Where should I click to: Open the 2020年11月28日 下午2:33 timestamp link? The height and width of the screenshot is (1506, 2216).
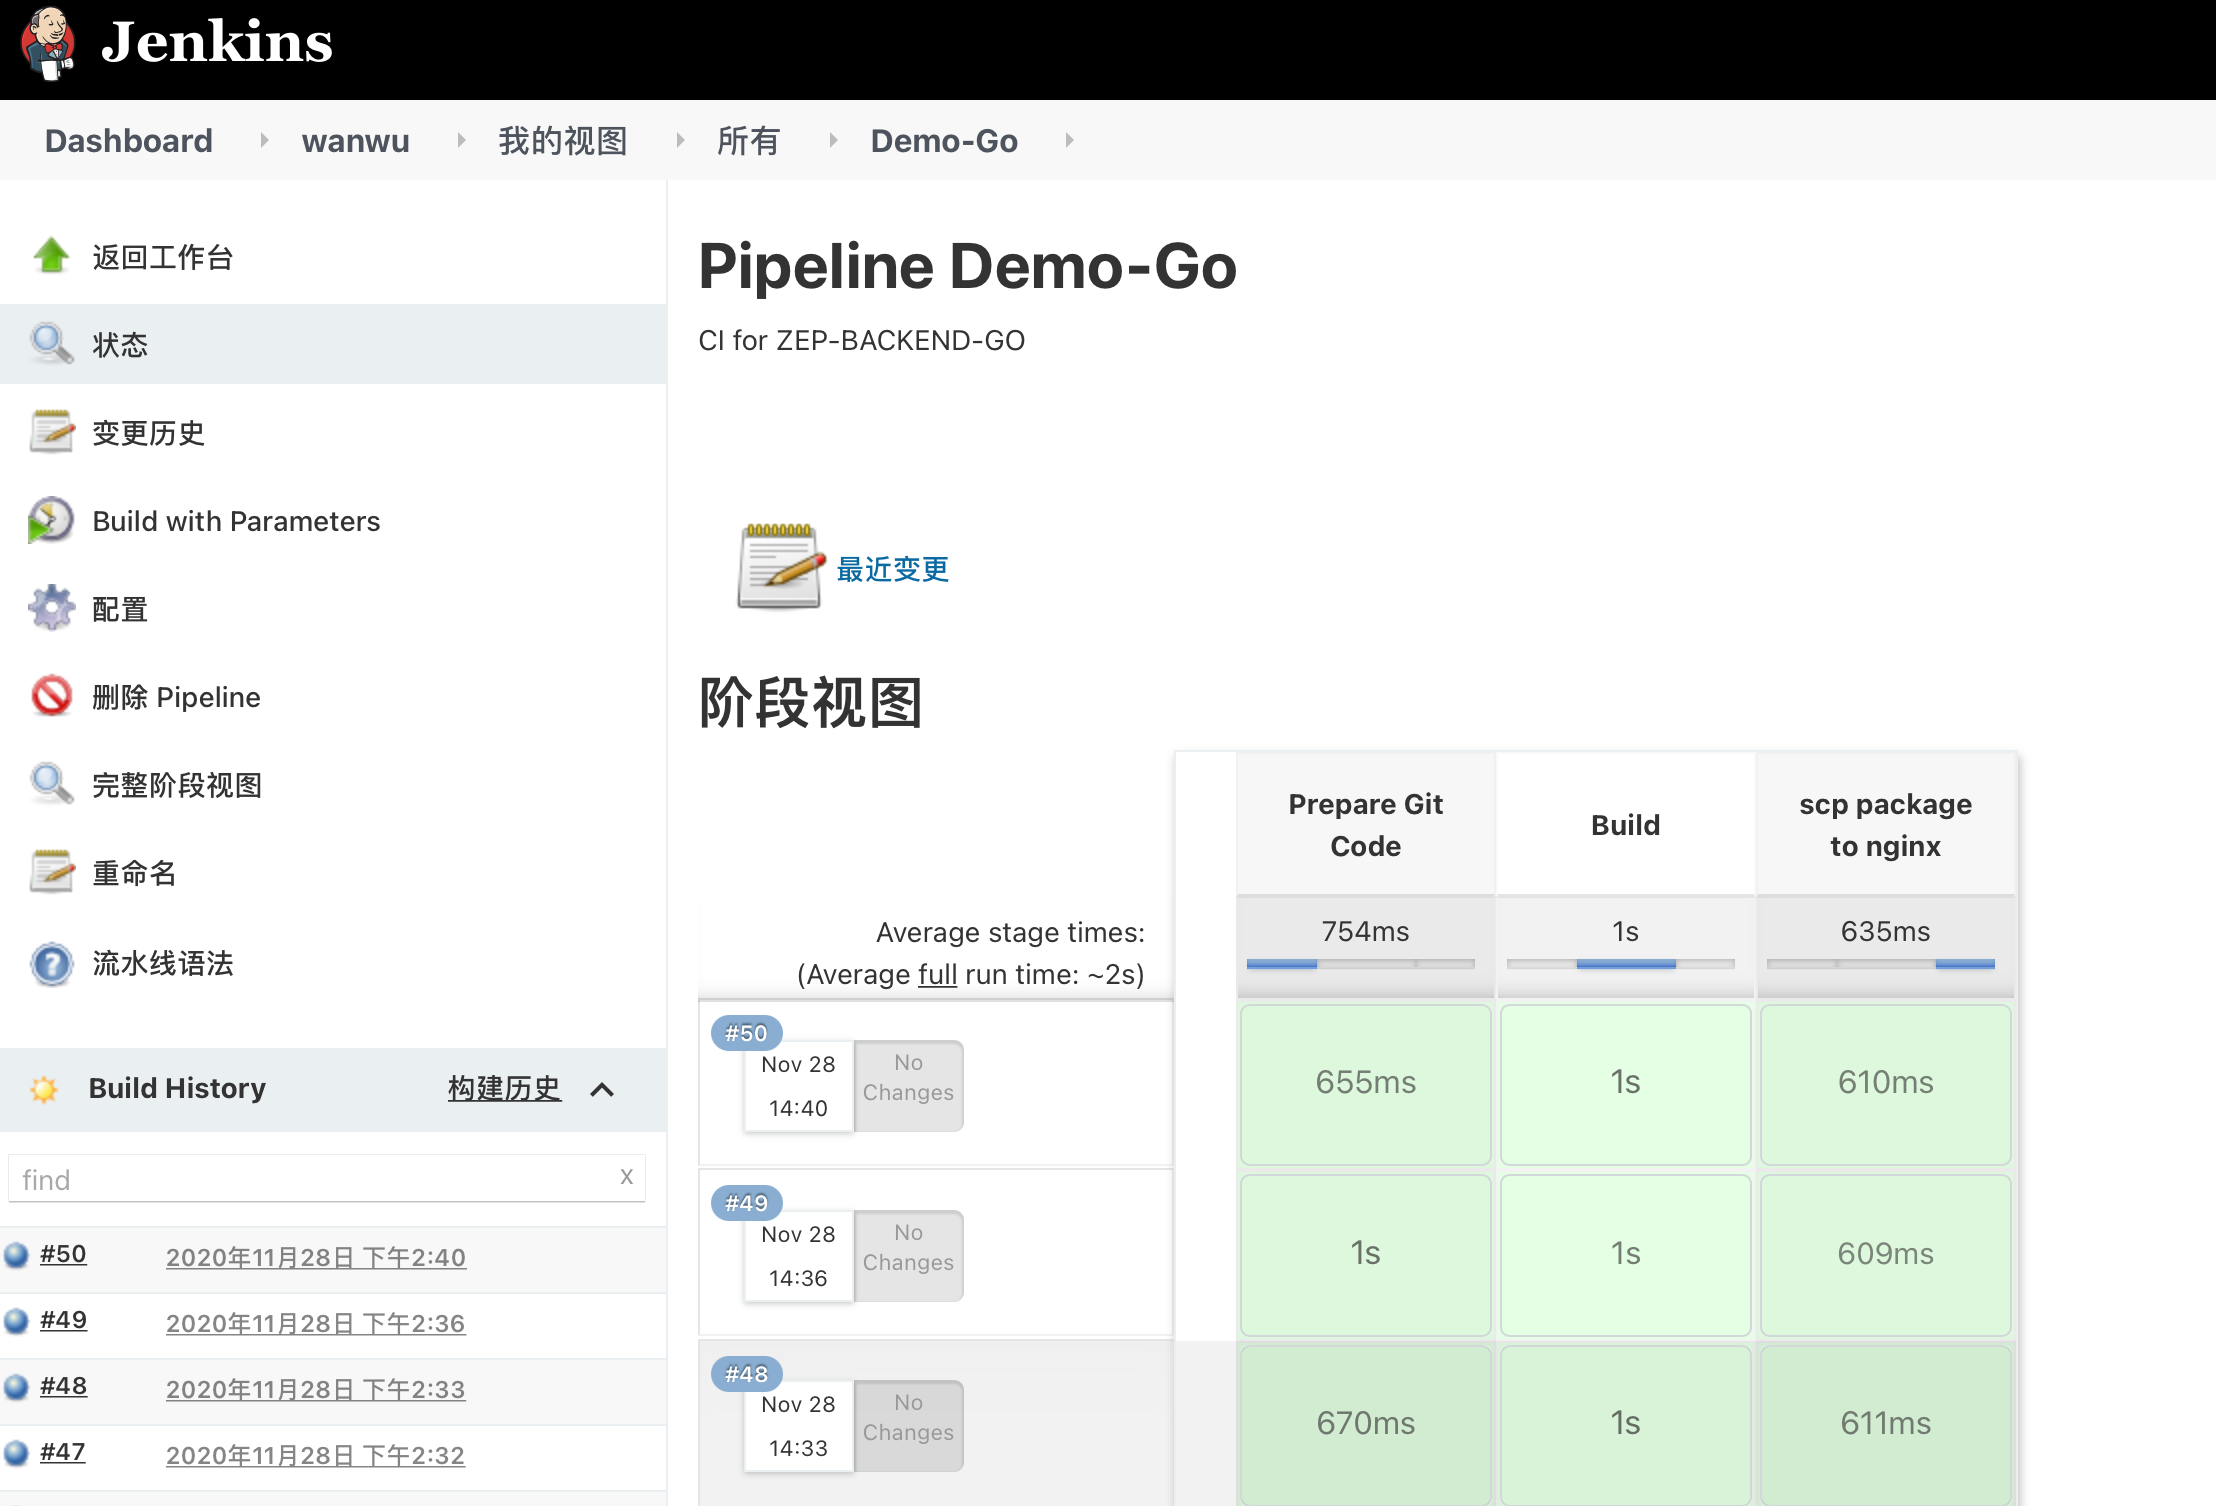(316, 1389)
